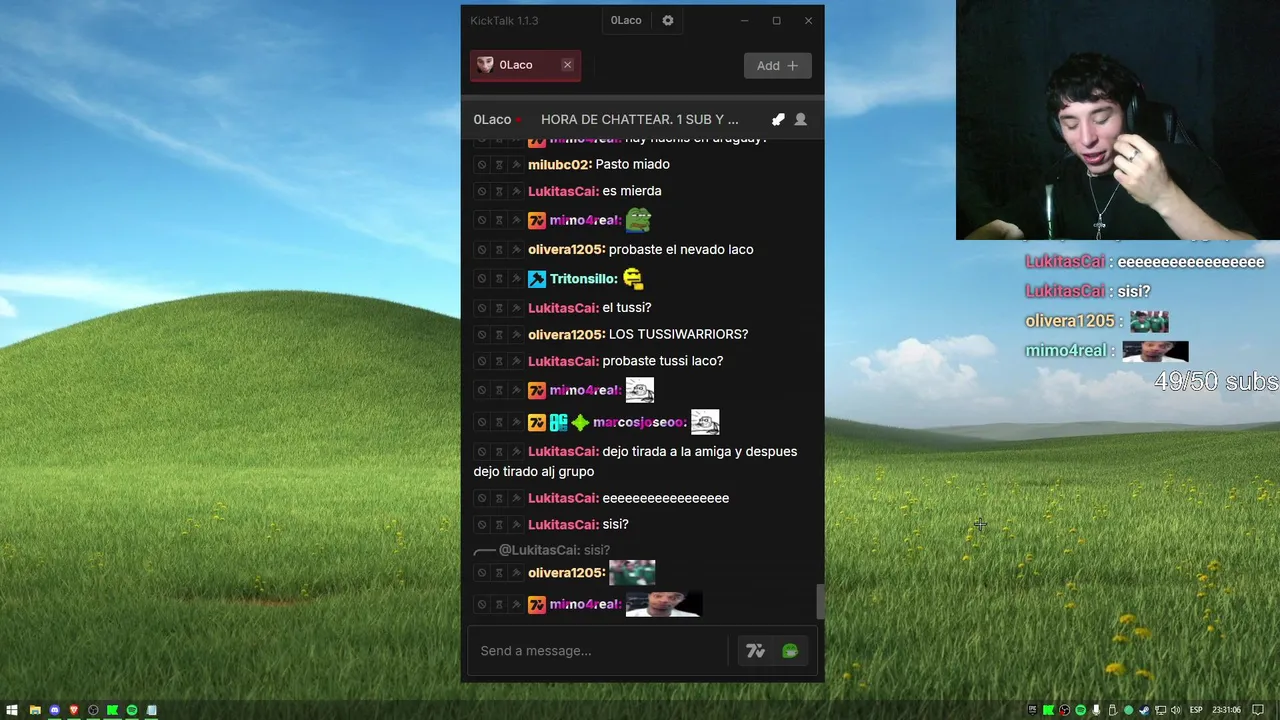Click the pin icon beside stream title
Image resolution: width=1280 pixels, height=720 pixels.
click(778, 119)
